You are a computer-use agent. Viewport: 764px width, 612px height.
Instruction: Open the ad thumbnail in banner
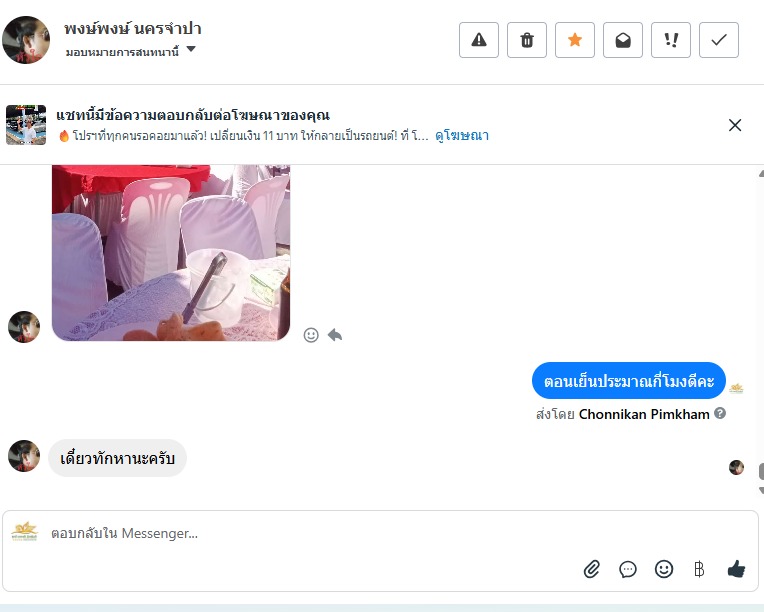click(26, 125)
